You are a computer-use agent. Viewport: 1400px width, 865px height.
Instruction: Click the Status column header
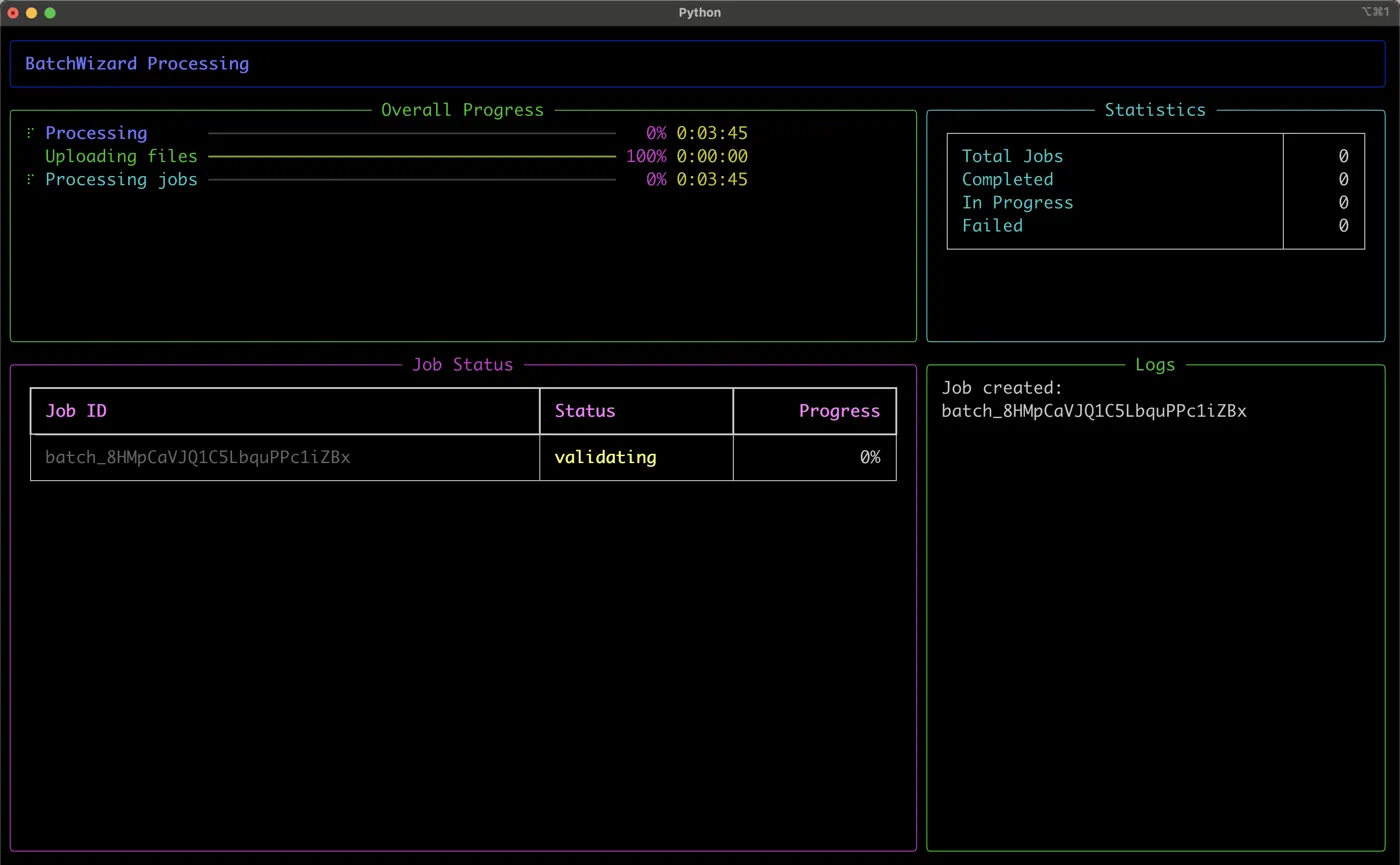click(x=585, y=411)
